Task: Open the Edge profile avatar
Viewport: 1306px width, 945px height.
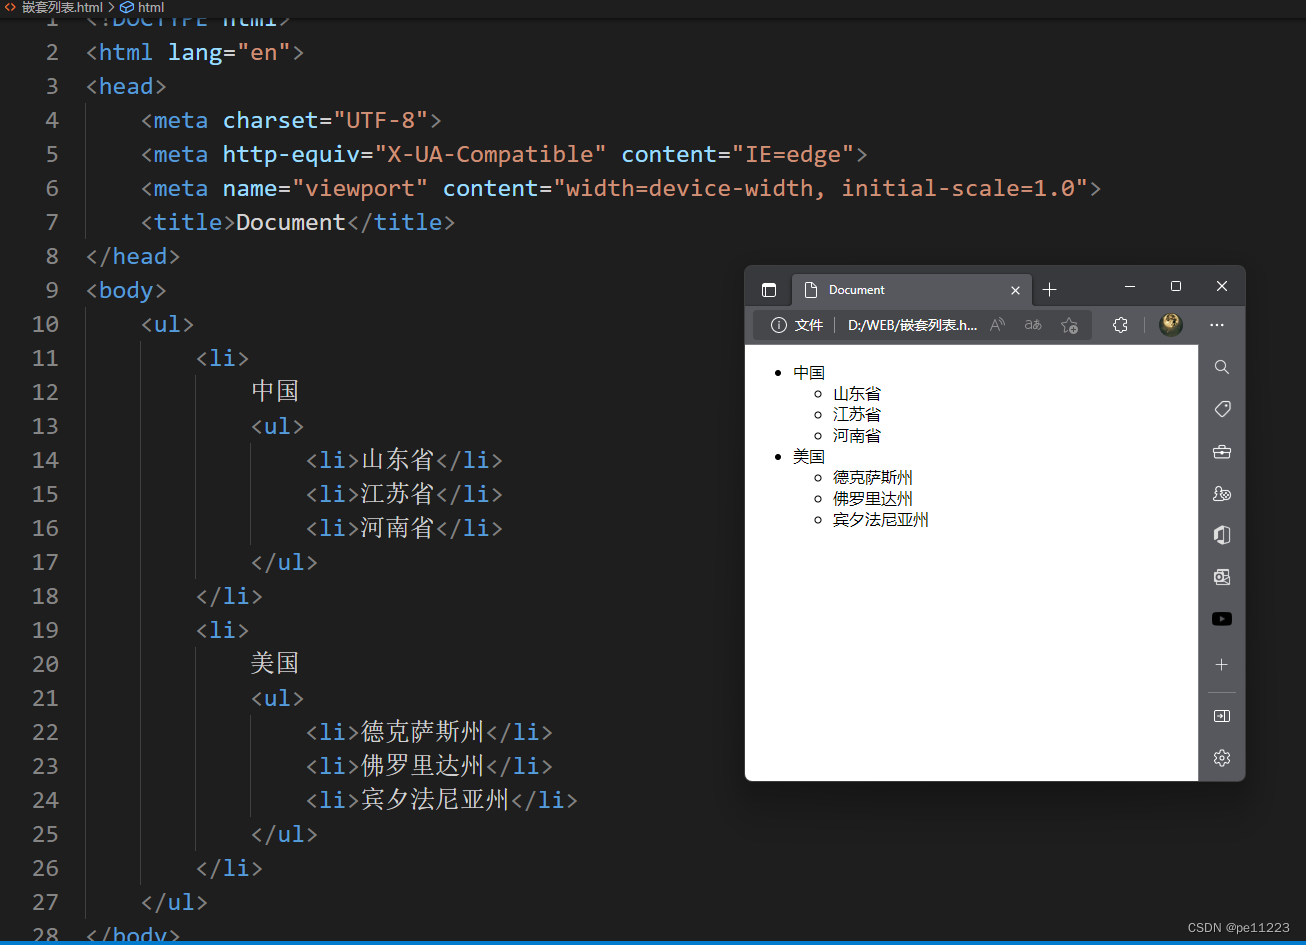Action: click(1171, 325)
